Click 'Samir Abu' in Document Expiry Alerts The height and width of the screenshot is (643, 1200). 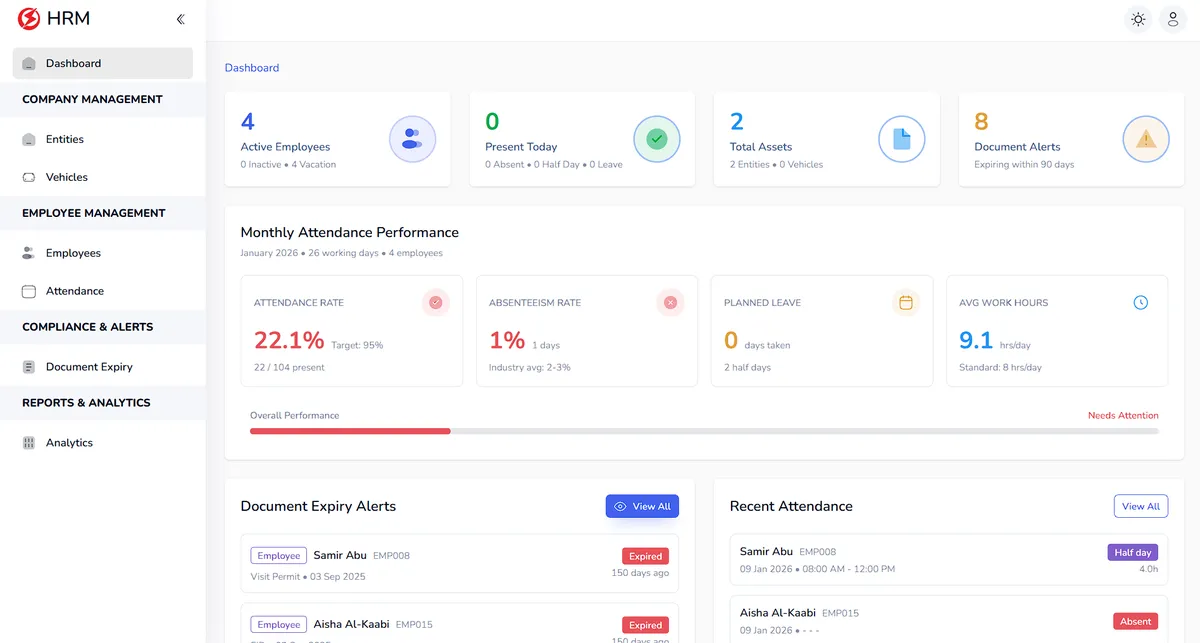click(340, 555)
